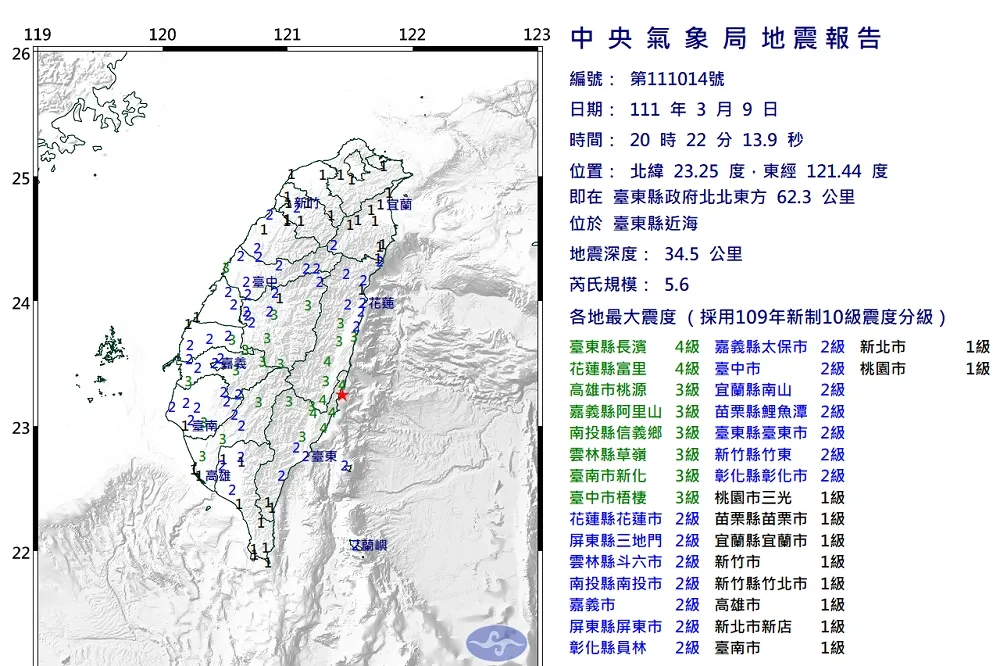Click the 宜蘭縣南山 2級 entry

780,390
